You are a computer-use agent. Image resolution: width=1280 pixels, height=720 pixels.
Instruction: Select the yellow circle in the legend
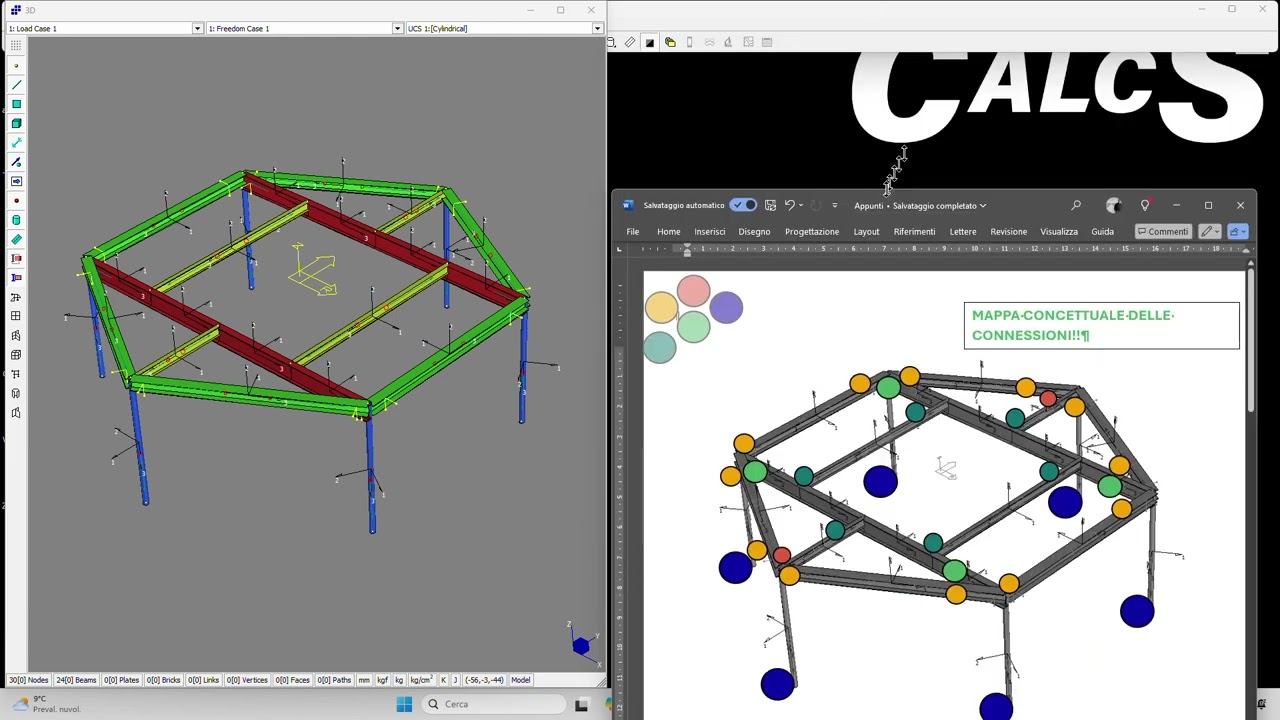(x=661, y=309)
